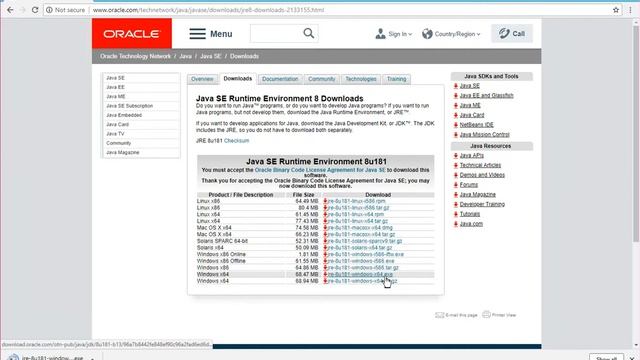This screenshot has height=360, width=640.
Task: Click the Java SDKs and Tools heading
Action: coord(491,76)
